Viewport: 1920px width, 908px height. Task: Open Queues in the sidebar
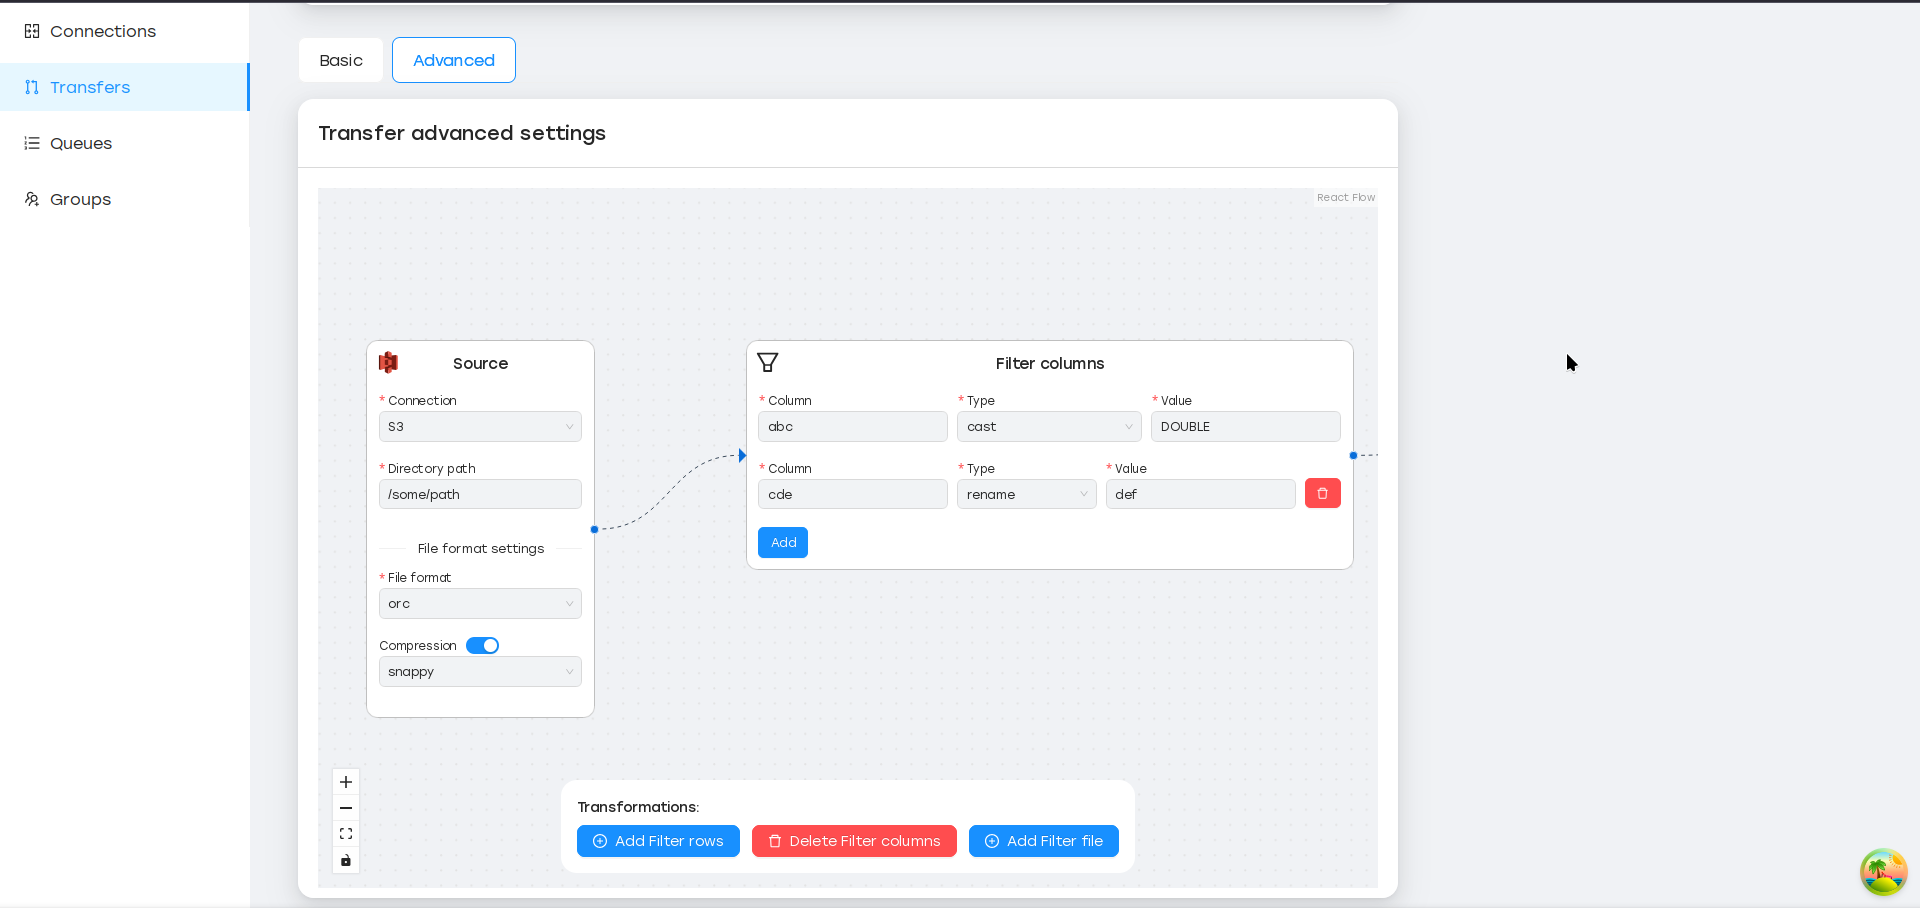point(81,143)
